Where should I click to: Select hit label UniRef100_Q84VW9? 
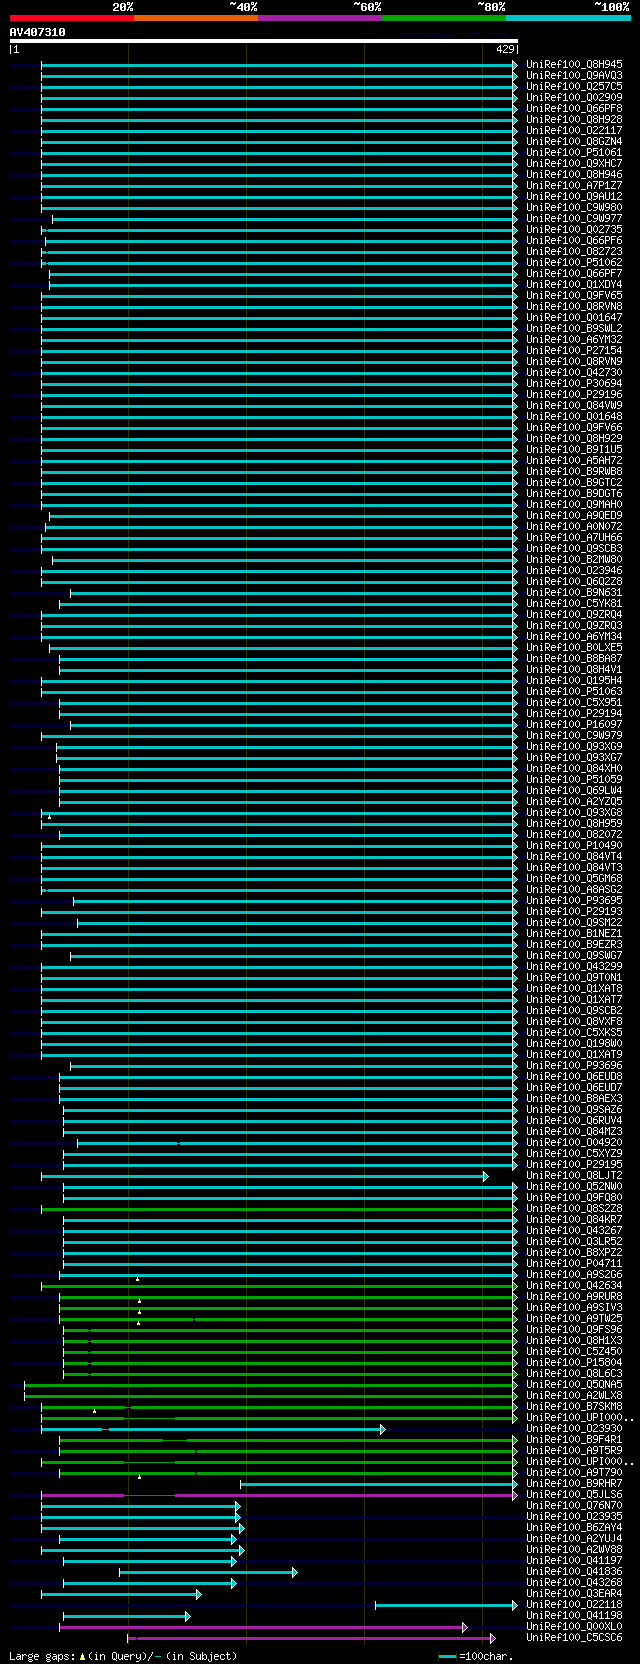(574, 405)
